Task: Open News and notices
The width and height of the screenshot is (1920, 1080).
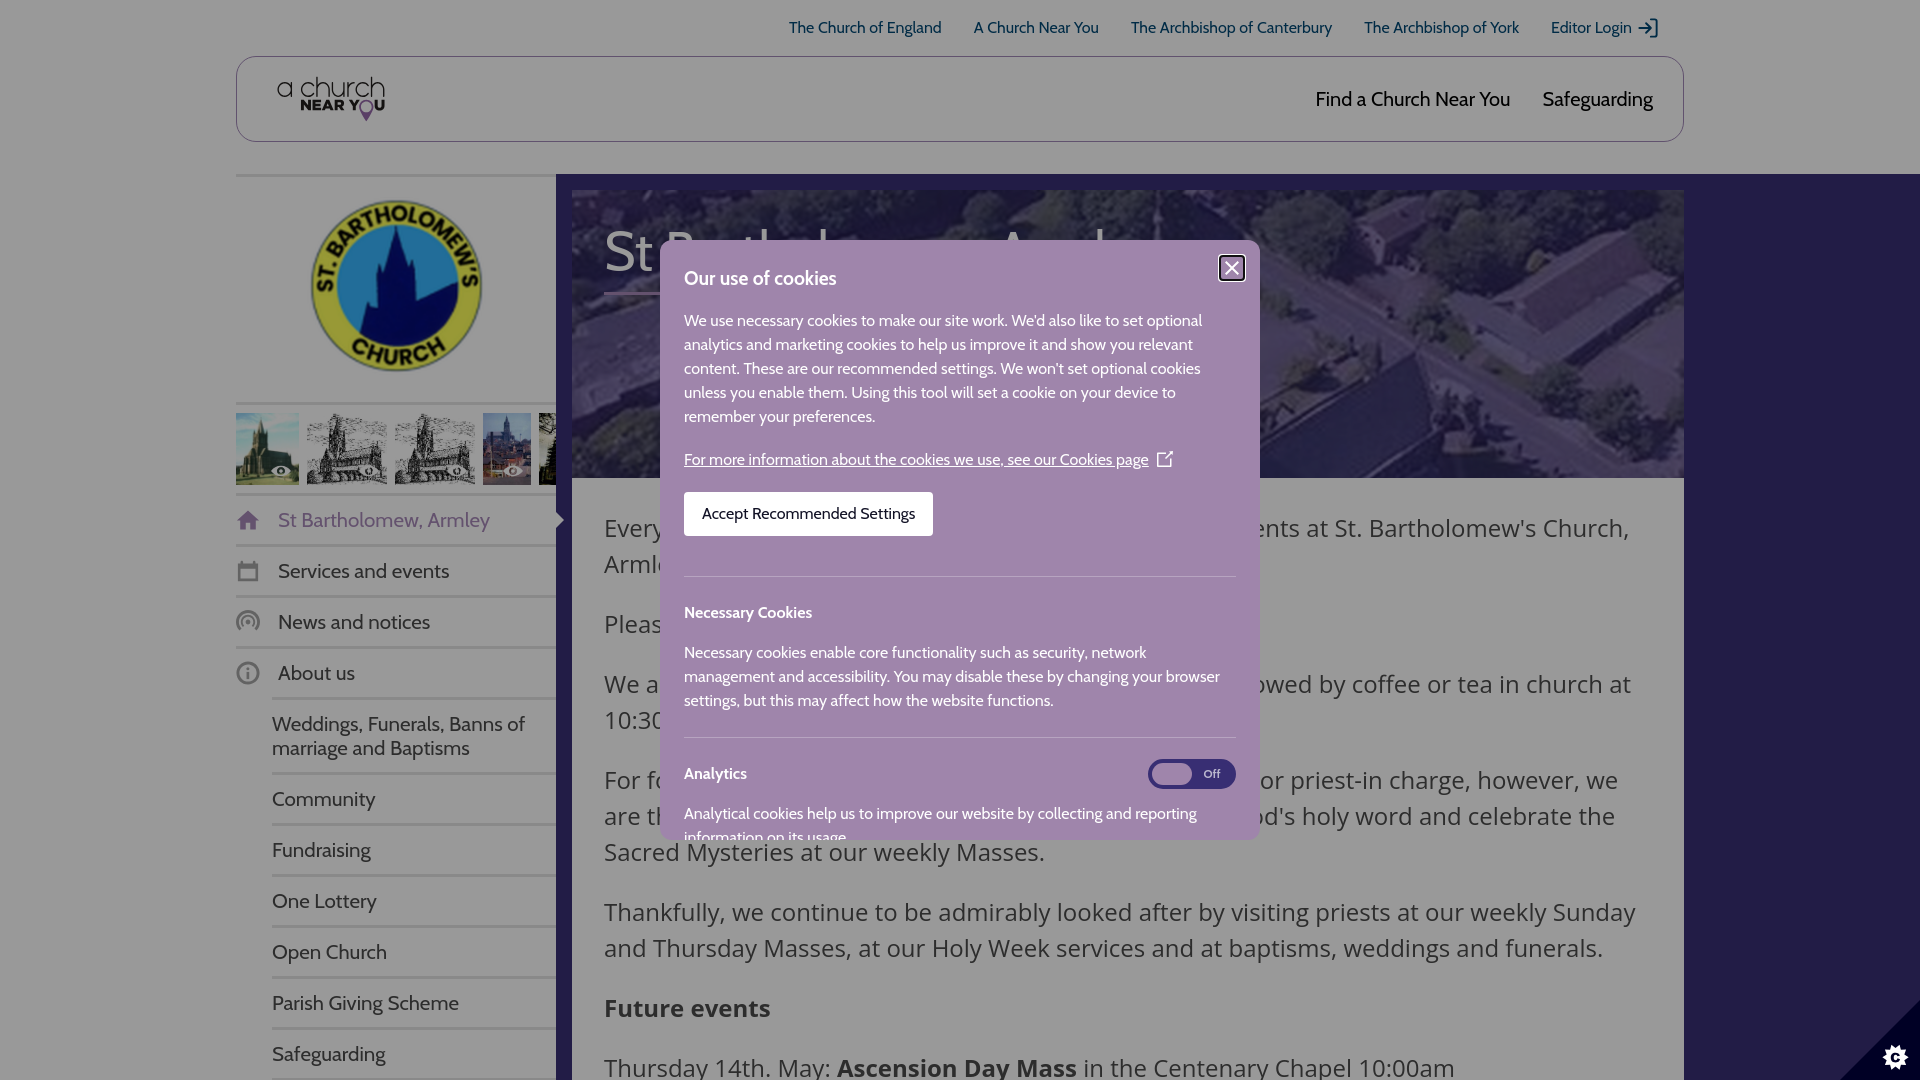Action: click(x=396, y=622)
